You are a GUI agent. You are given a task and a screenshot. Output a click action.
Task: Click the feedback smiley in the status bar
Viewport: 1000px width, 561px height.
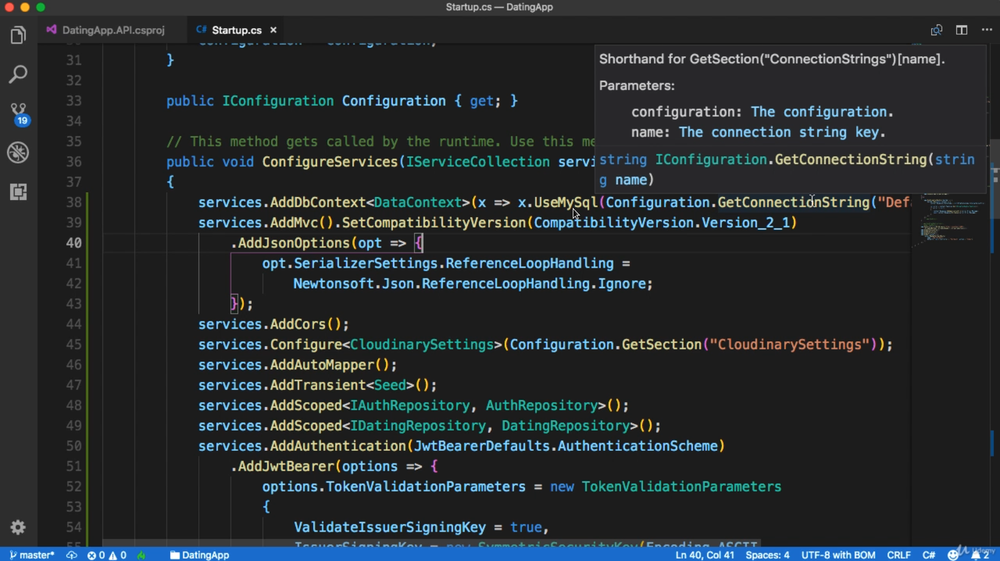coord(953,555)
